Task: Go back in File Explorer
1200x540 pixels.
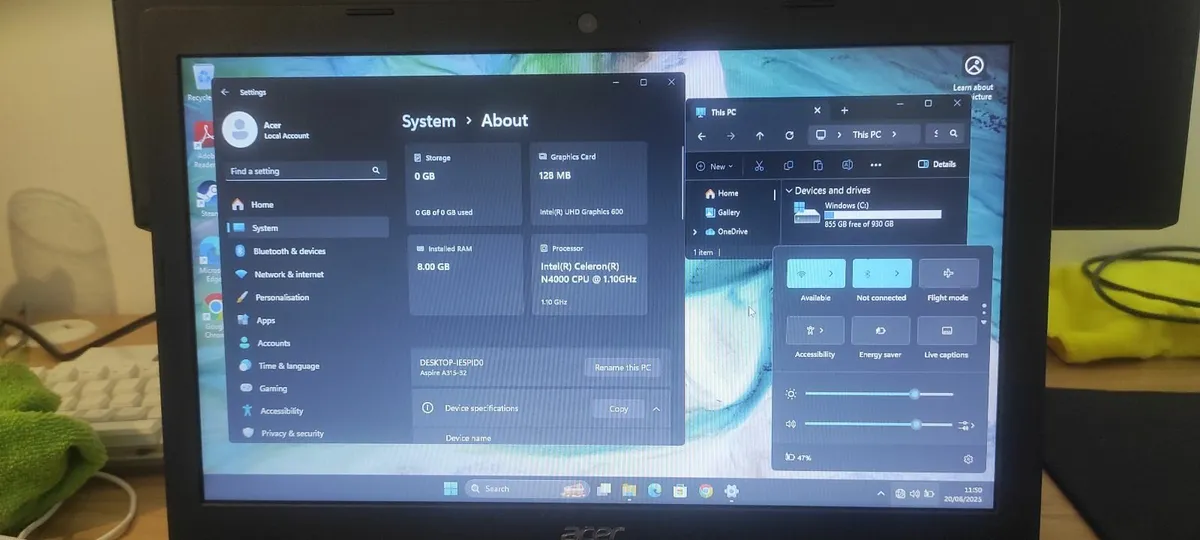Action: [702, 135]
